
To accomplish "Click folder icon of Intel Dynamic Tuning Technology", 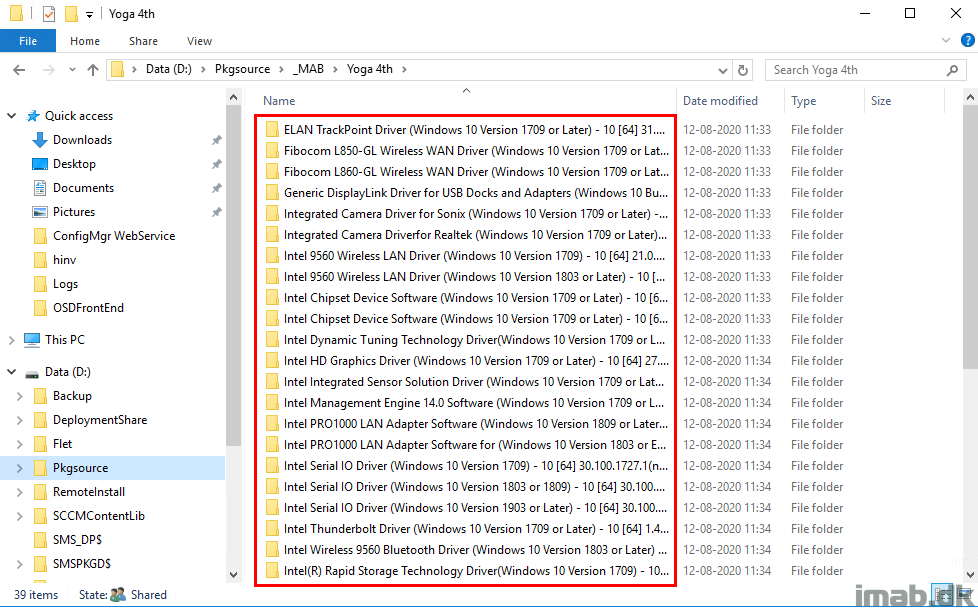I will pos(272,340).
